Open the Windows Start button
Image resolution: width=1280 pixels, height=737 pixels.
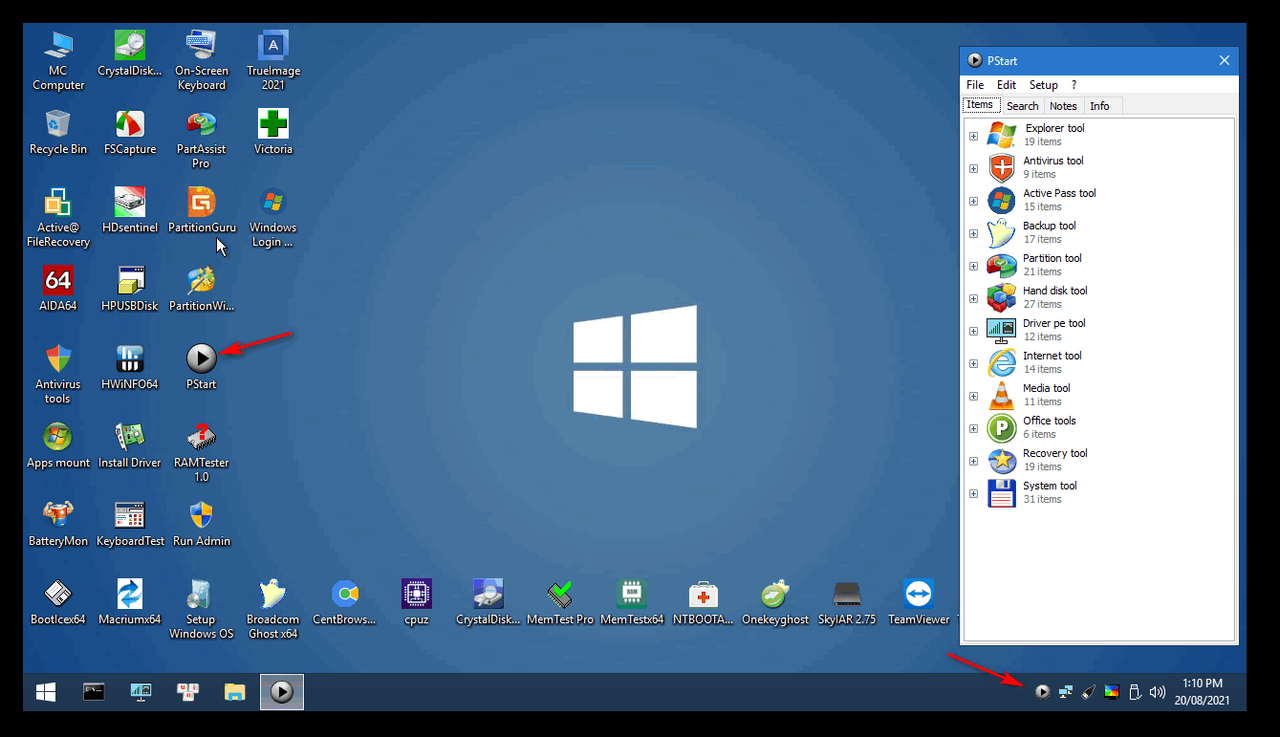click(x=46, y=691)
